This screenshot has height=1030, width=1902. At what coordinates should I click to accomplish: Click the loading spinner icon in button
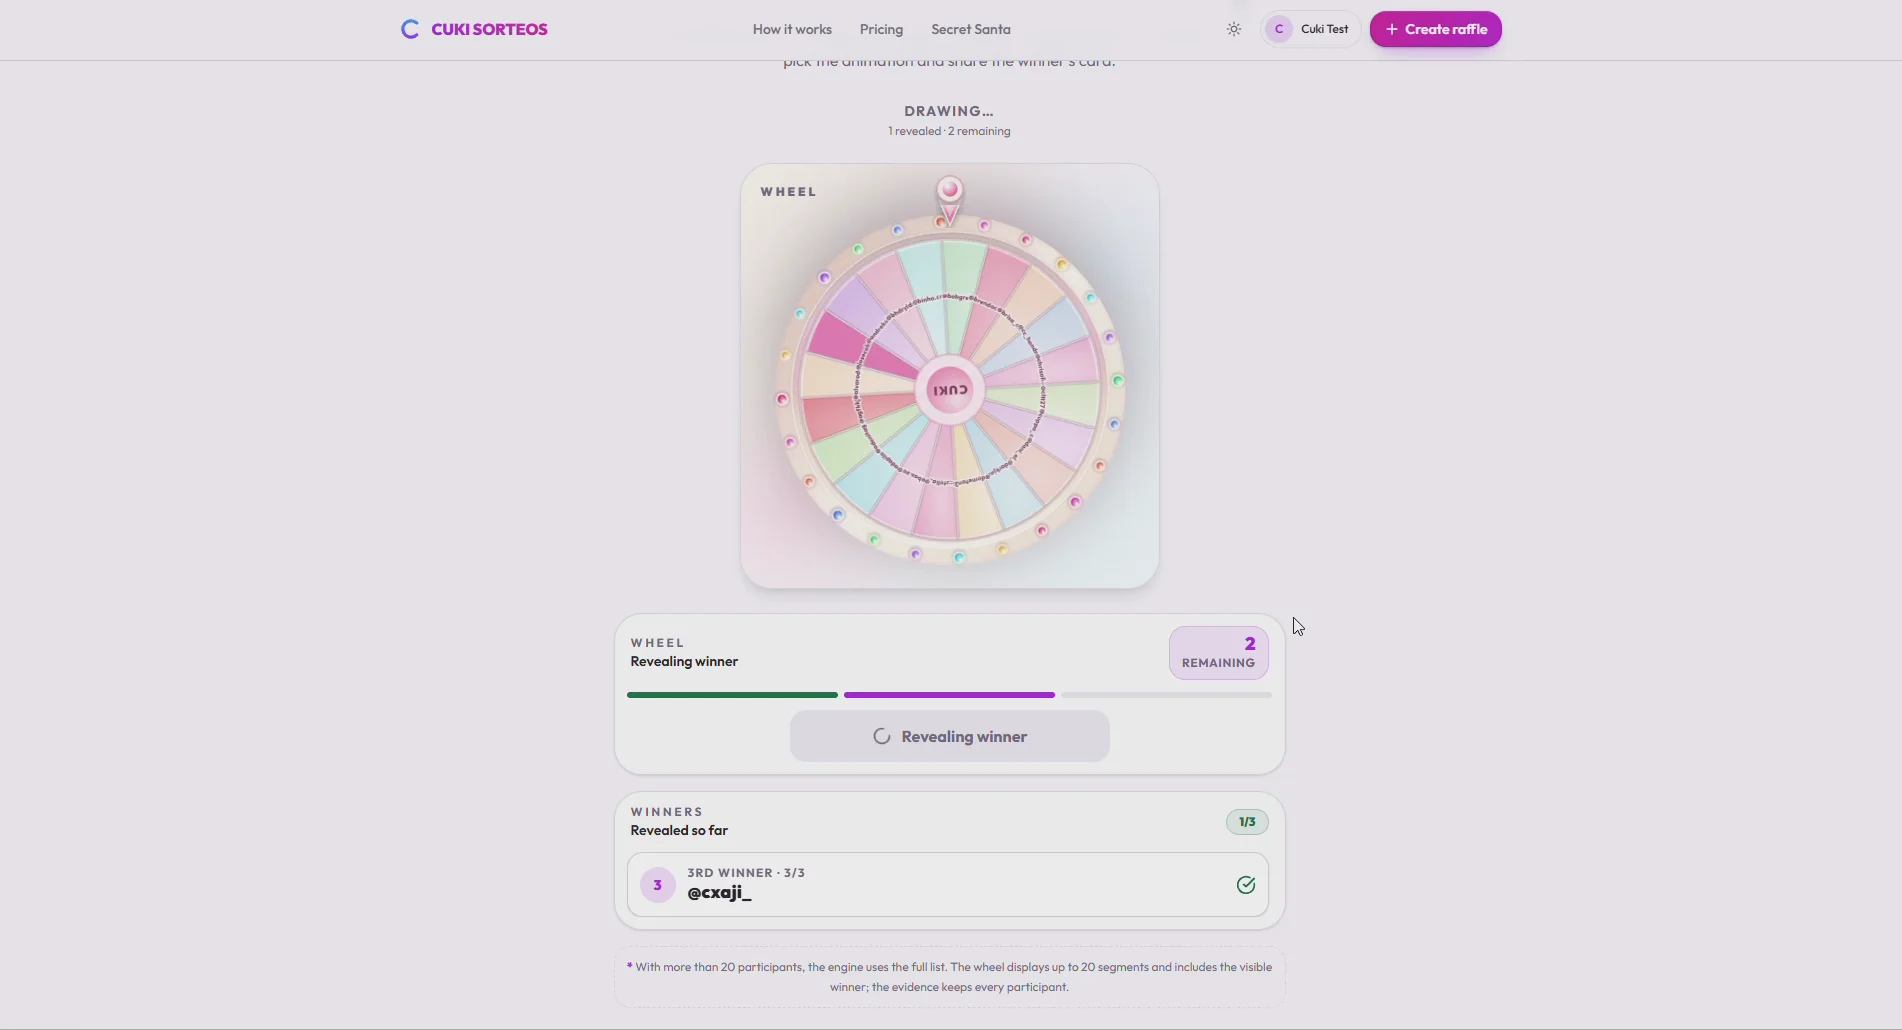coord(881,736)
